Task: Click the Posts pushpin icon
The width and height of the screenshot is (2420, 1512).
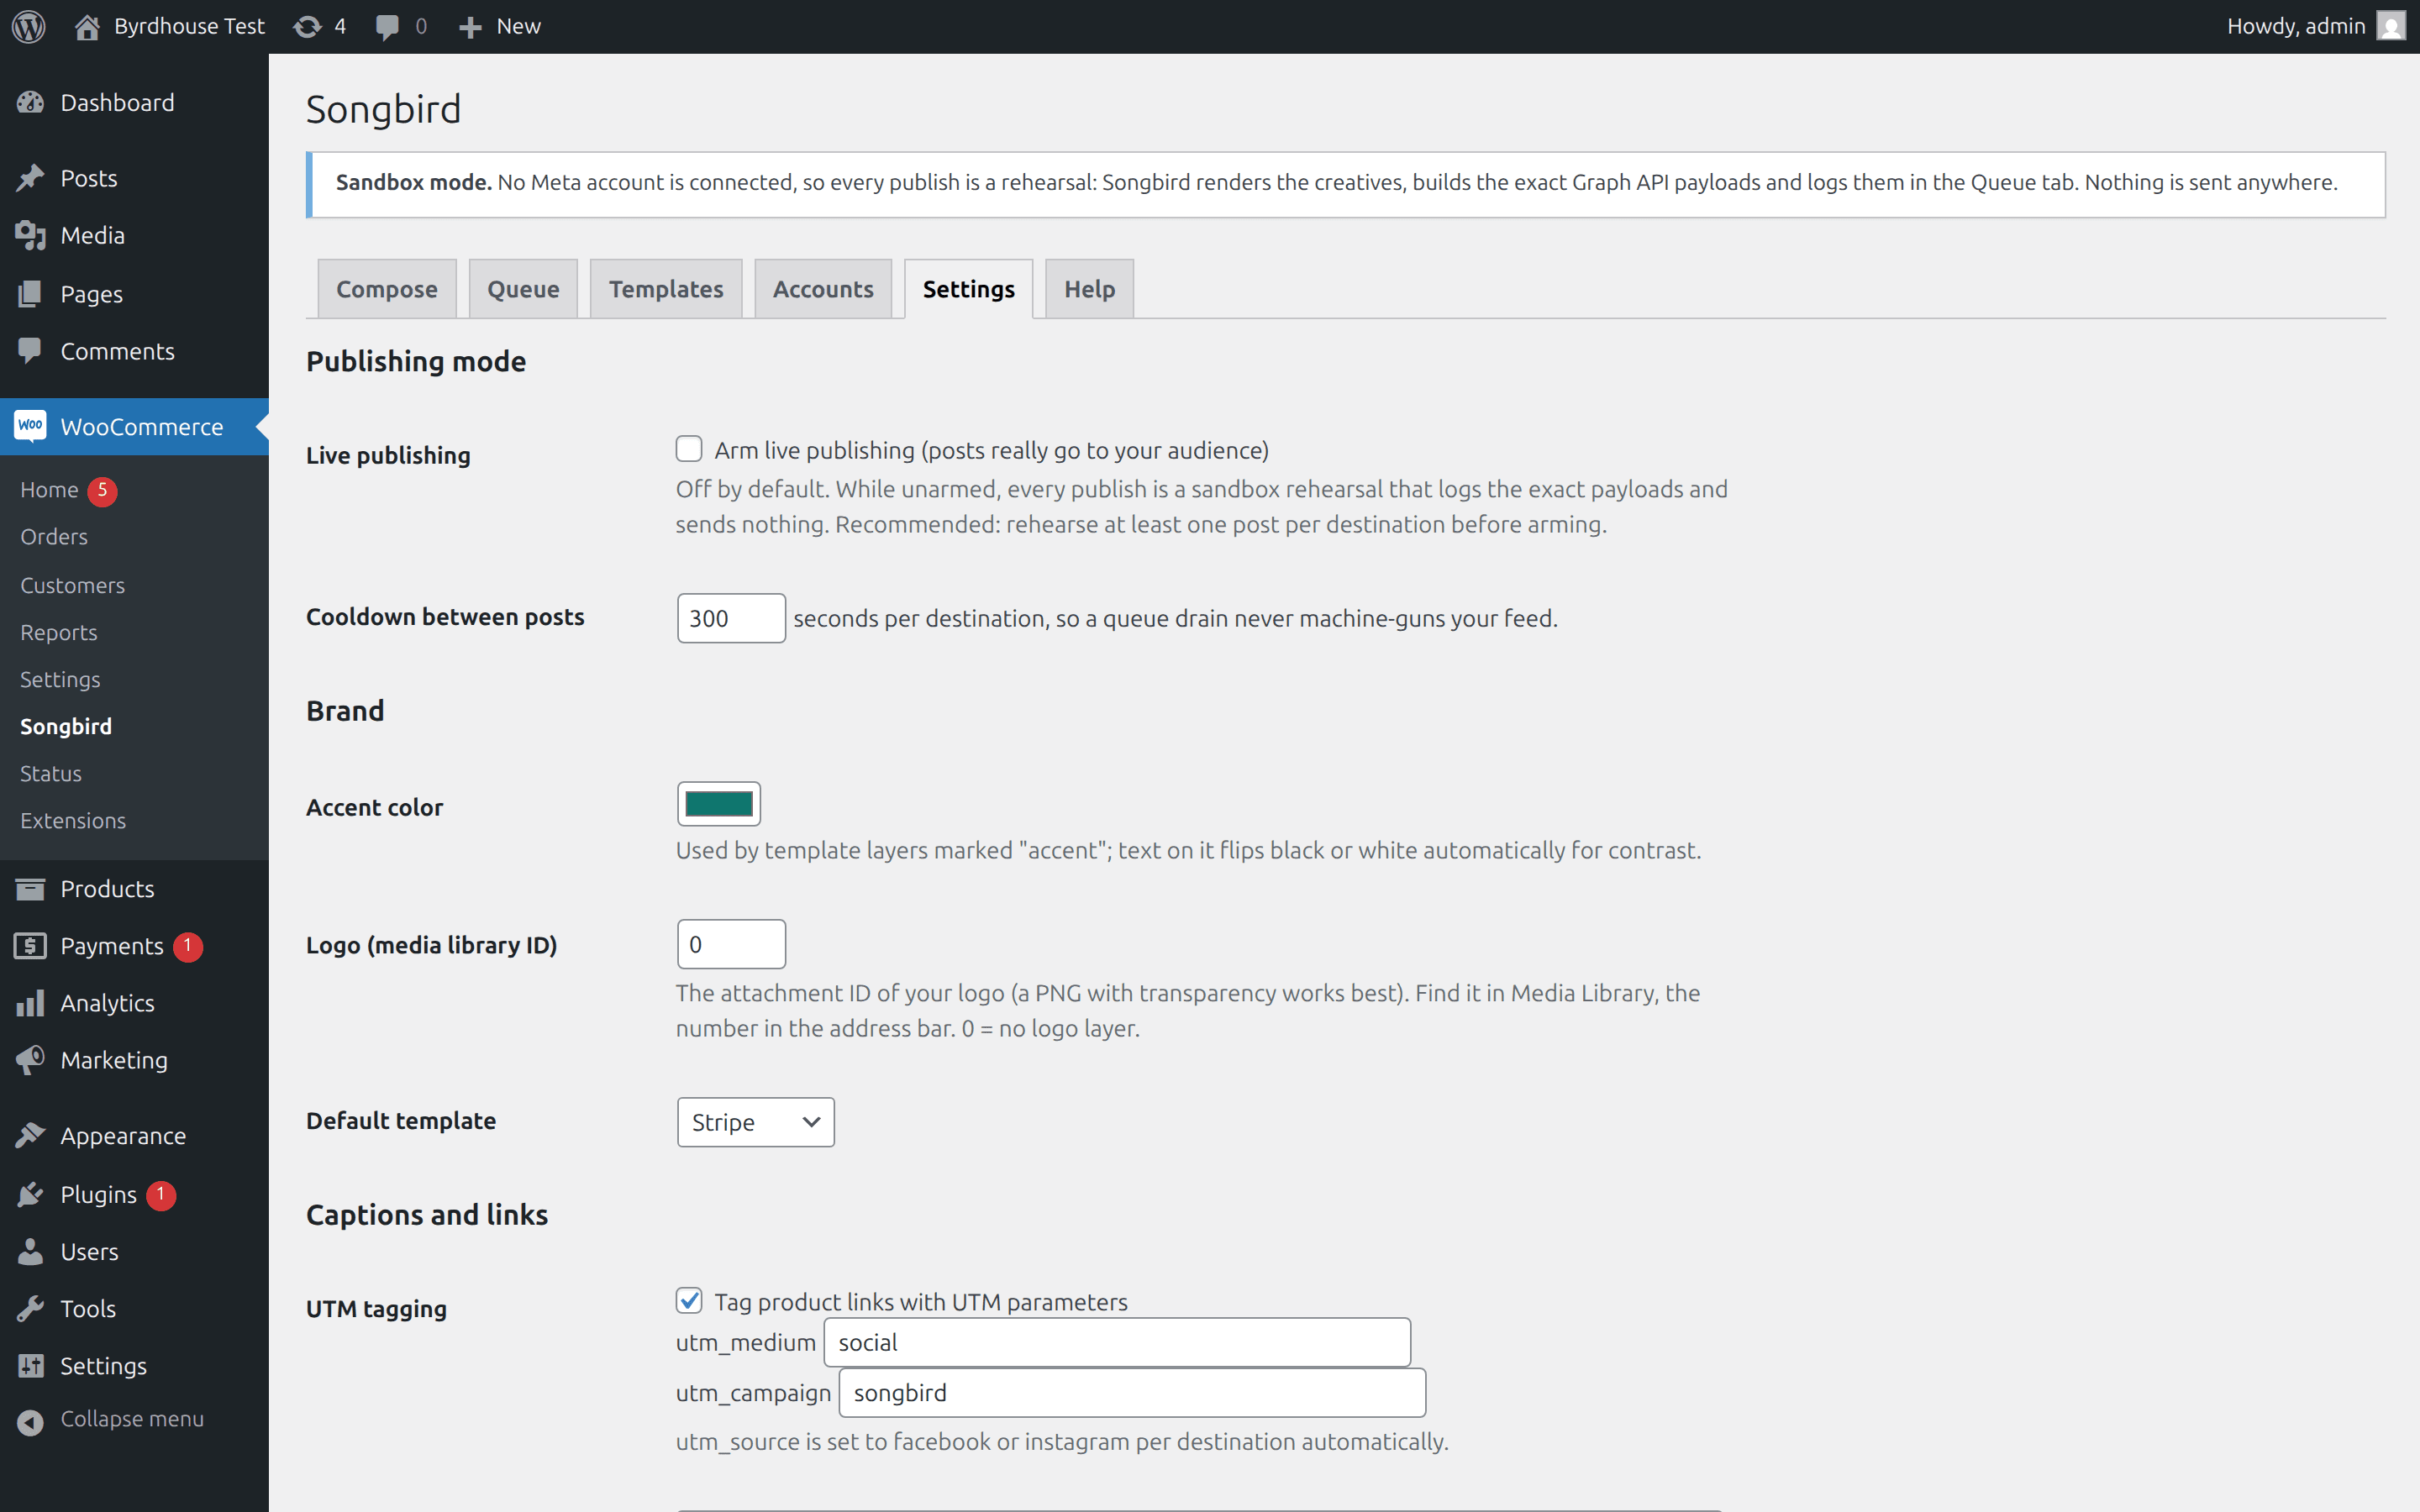Action: 31,178
